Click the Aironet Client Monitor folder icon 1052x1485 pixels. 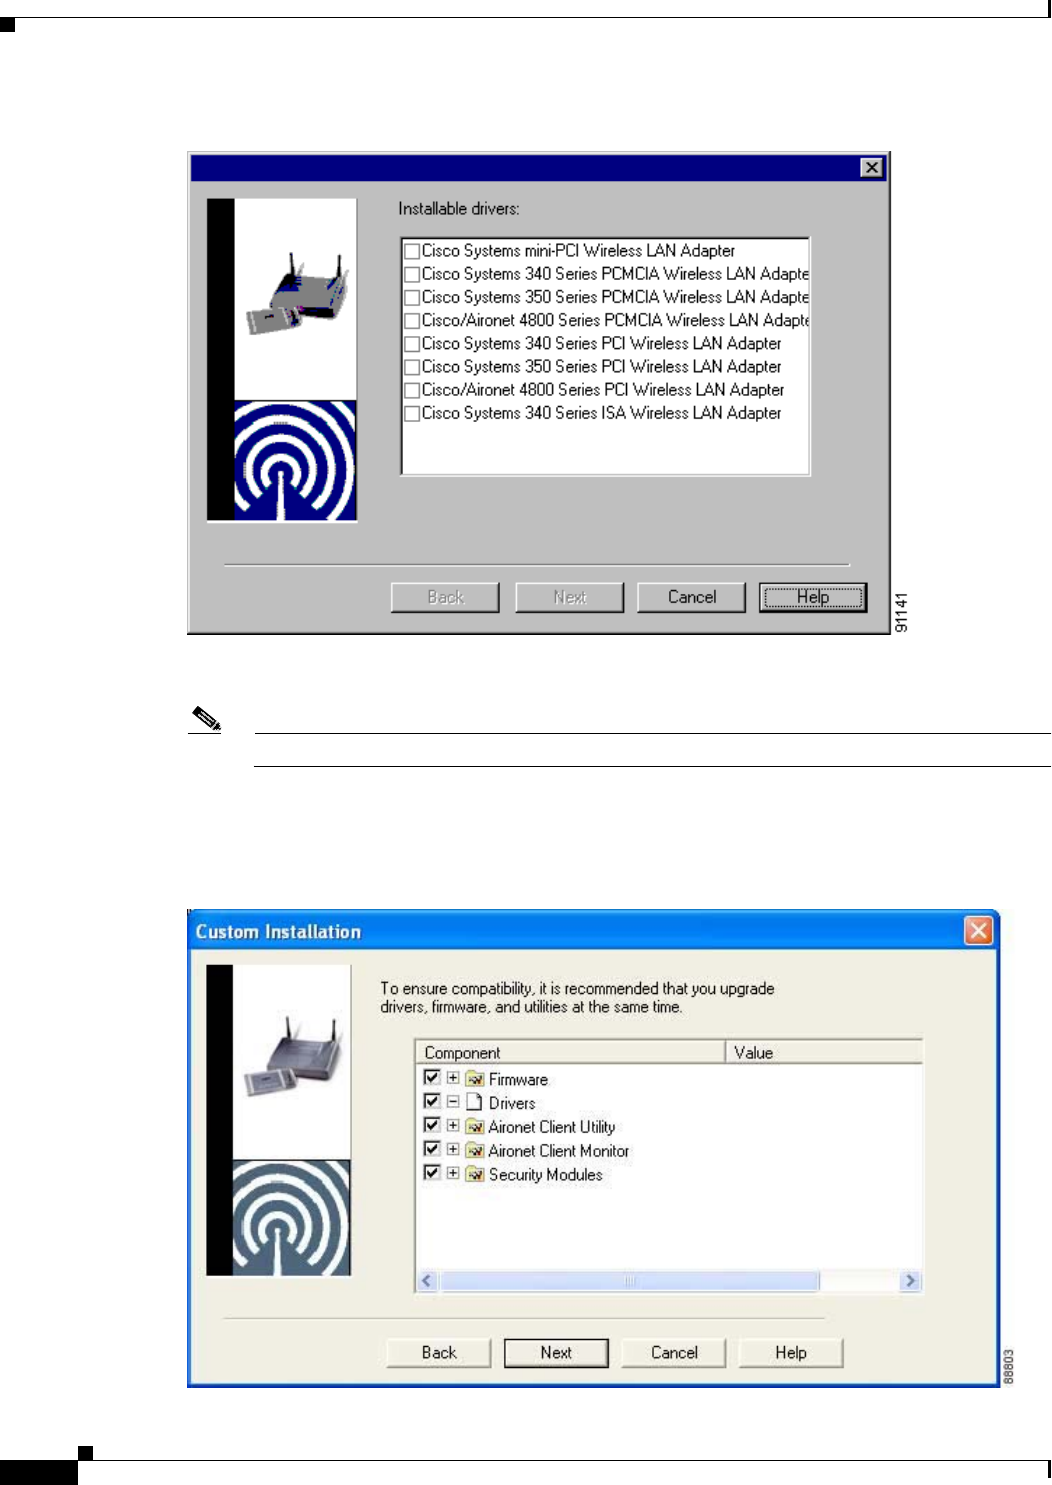click(x=475, y=1150)
